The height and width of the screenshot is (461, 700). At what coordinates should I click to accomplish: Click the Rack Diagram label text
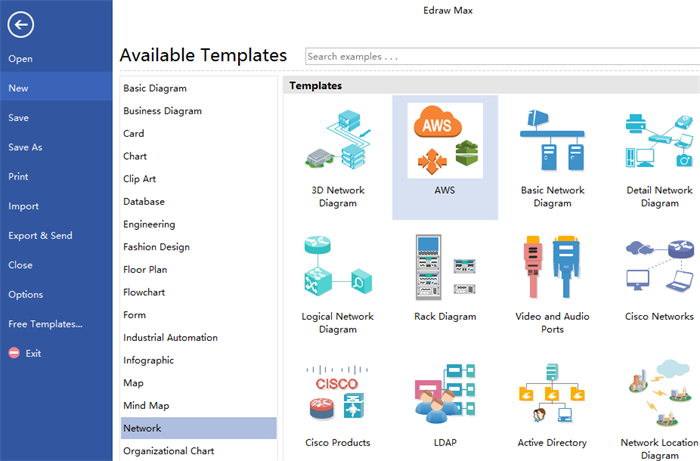tap(445, 316)
